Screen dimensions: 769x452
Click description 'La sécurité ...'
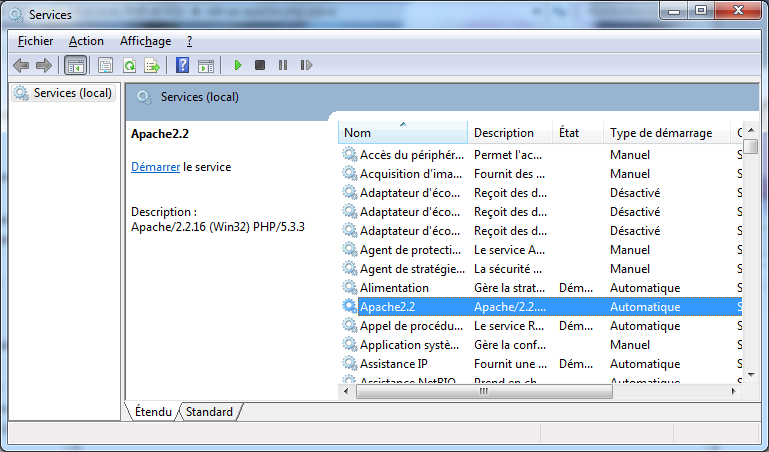point(508,269)
